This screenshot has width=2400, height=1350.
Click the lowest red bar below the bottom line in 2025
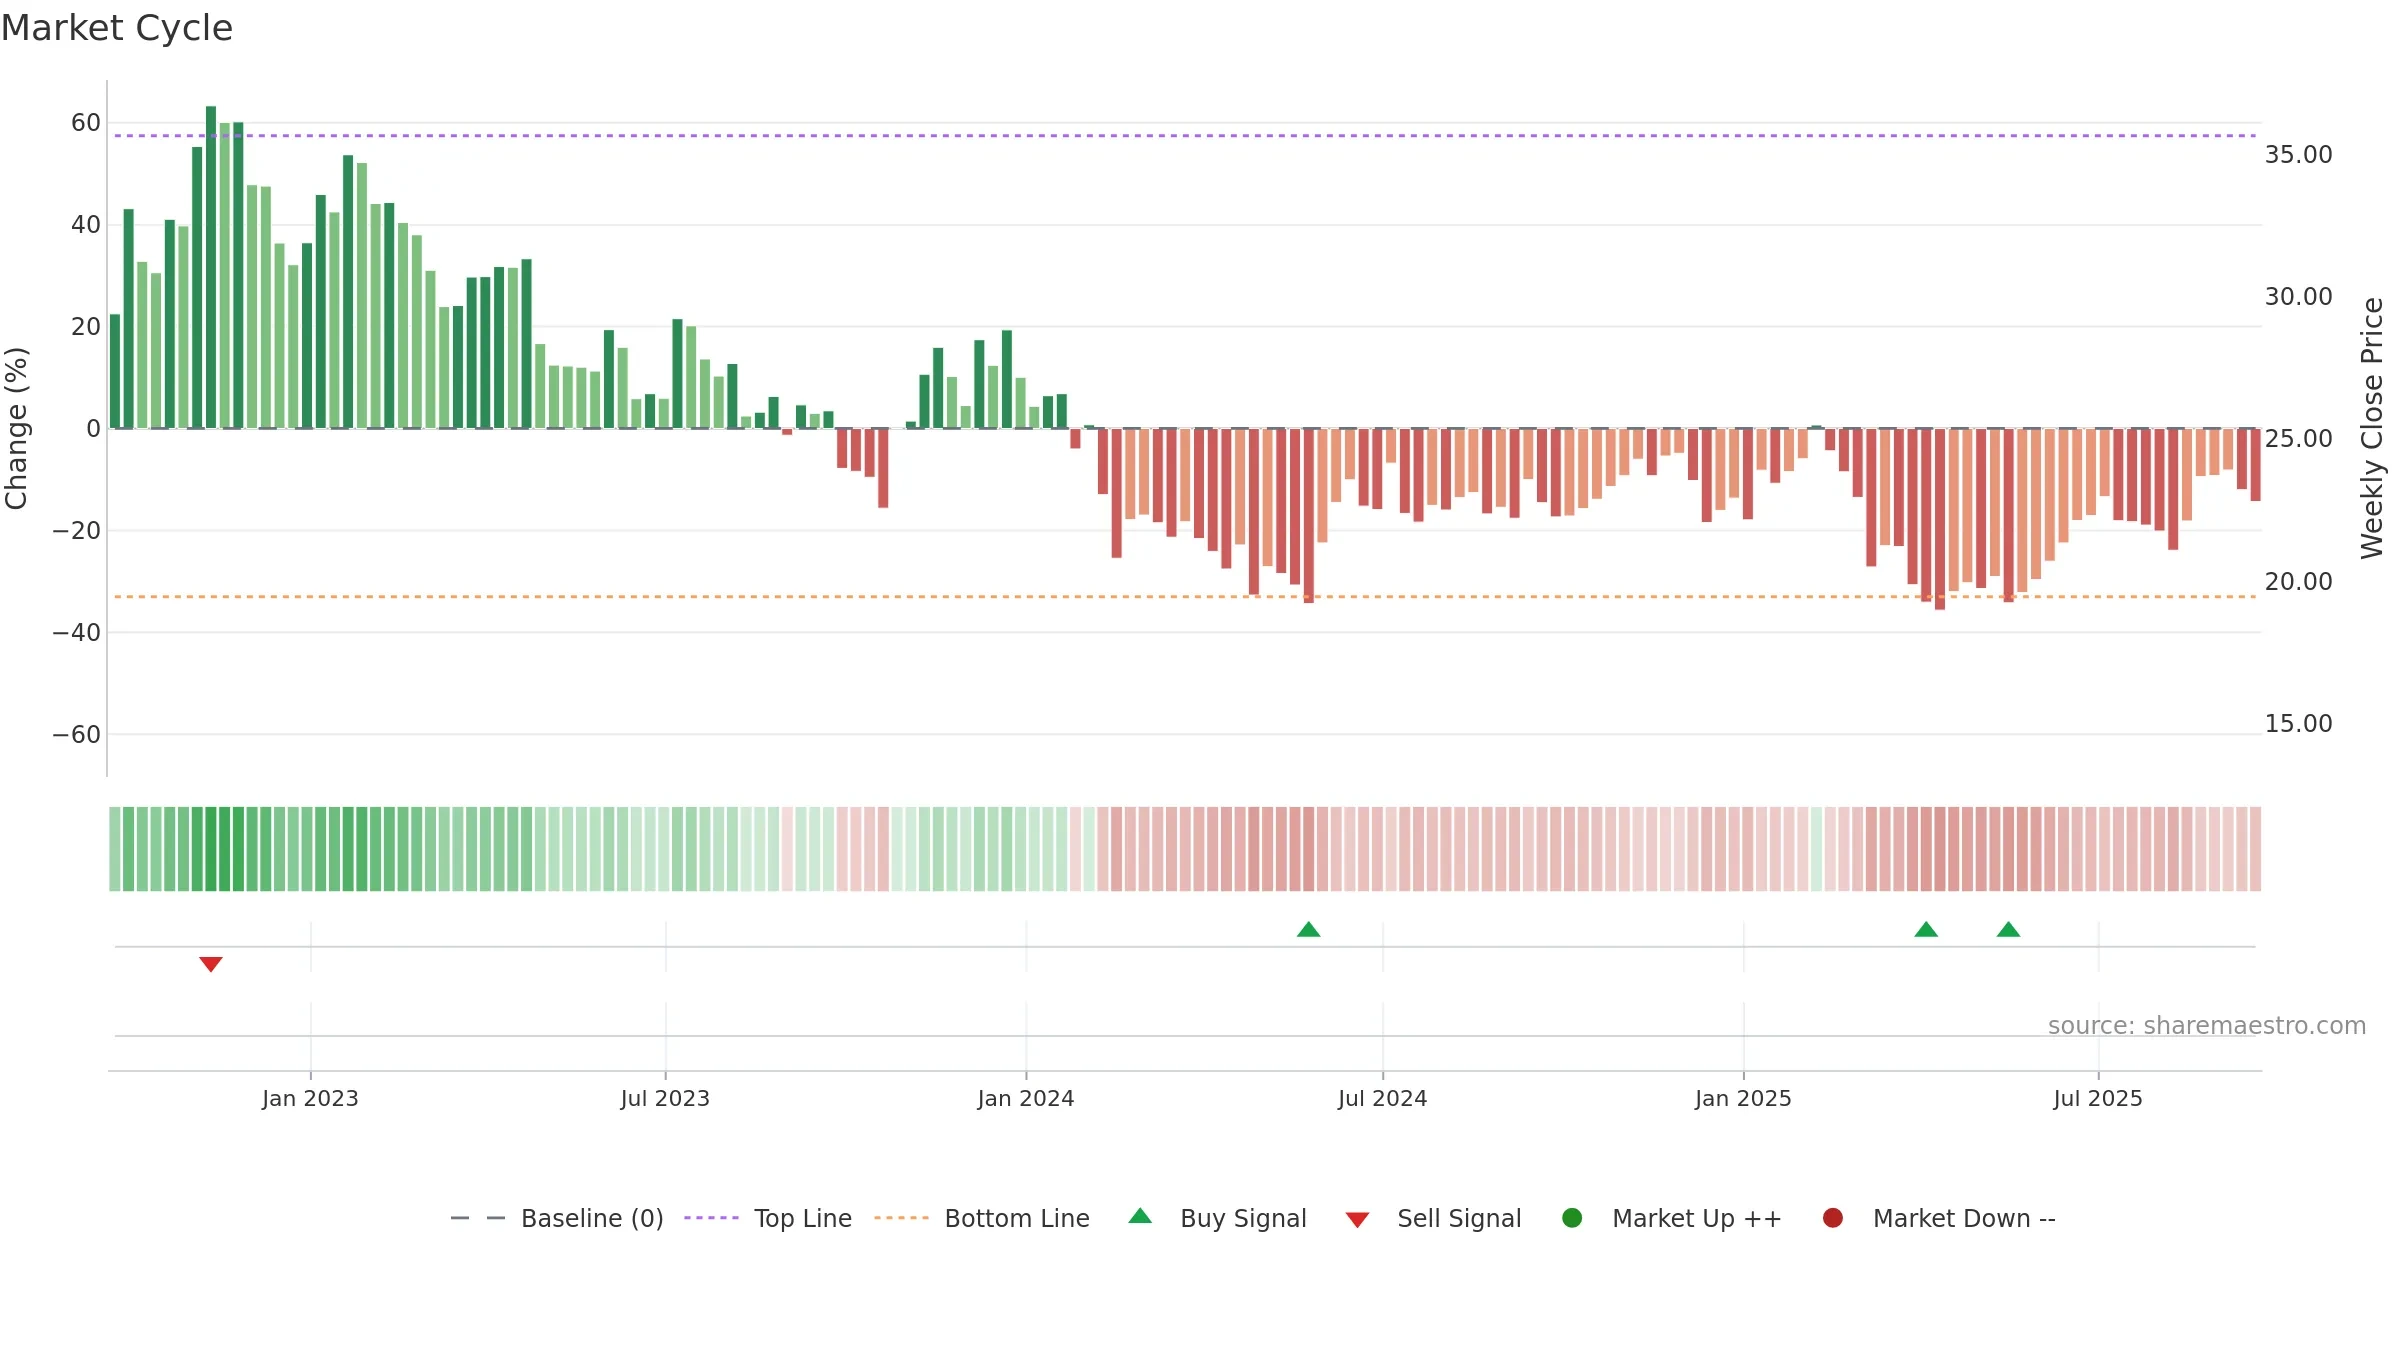click(x=1940, y=519)
